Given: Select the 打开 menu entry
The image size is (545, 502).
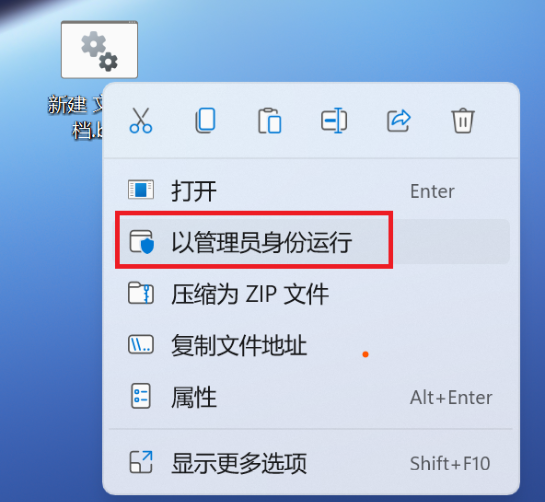Looking at the screenshot, I should pos(310,191).
